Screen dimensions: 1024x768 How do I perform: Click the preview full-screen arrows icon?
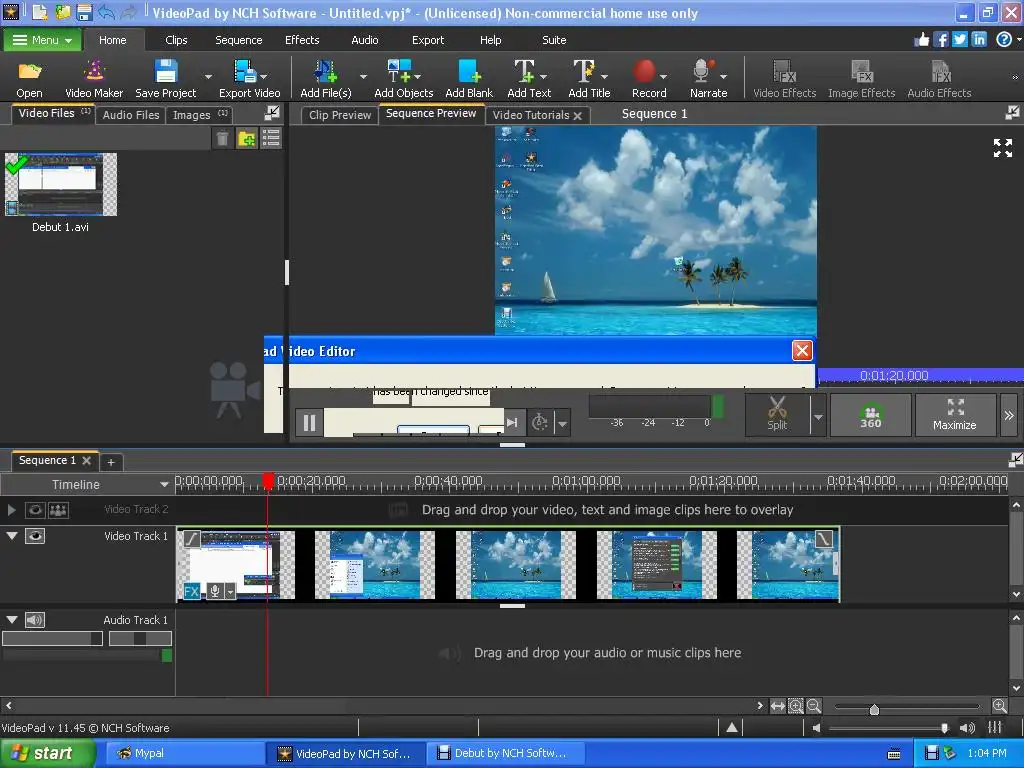1002,148
